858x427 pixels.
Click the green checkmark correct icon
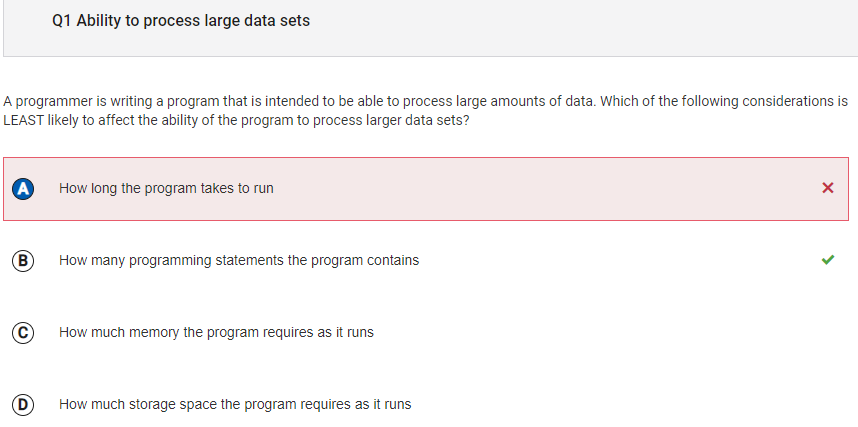point(827,260)
